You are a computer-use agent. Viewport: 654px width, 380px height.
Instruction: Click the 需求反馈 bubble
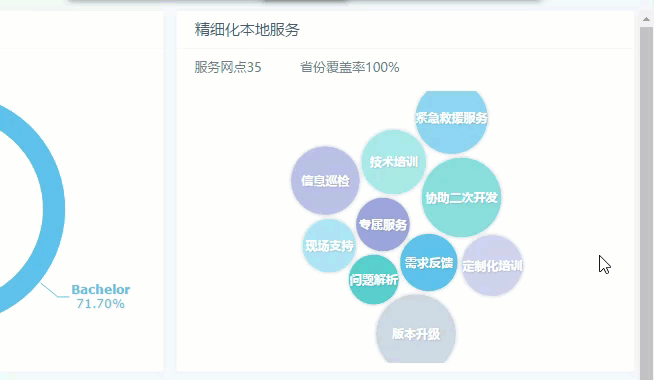tap(428, 262)
